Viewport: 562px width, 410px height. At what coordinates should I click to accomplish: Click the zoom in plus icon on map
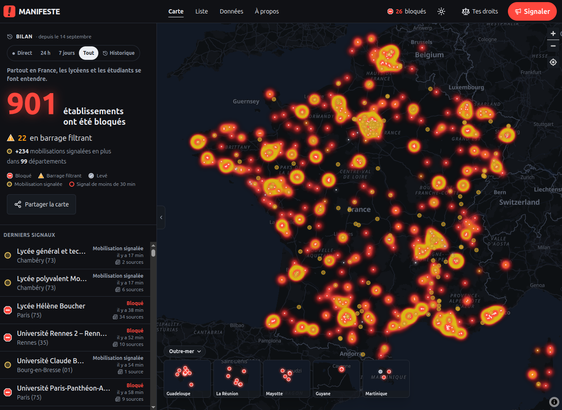553,33
